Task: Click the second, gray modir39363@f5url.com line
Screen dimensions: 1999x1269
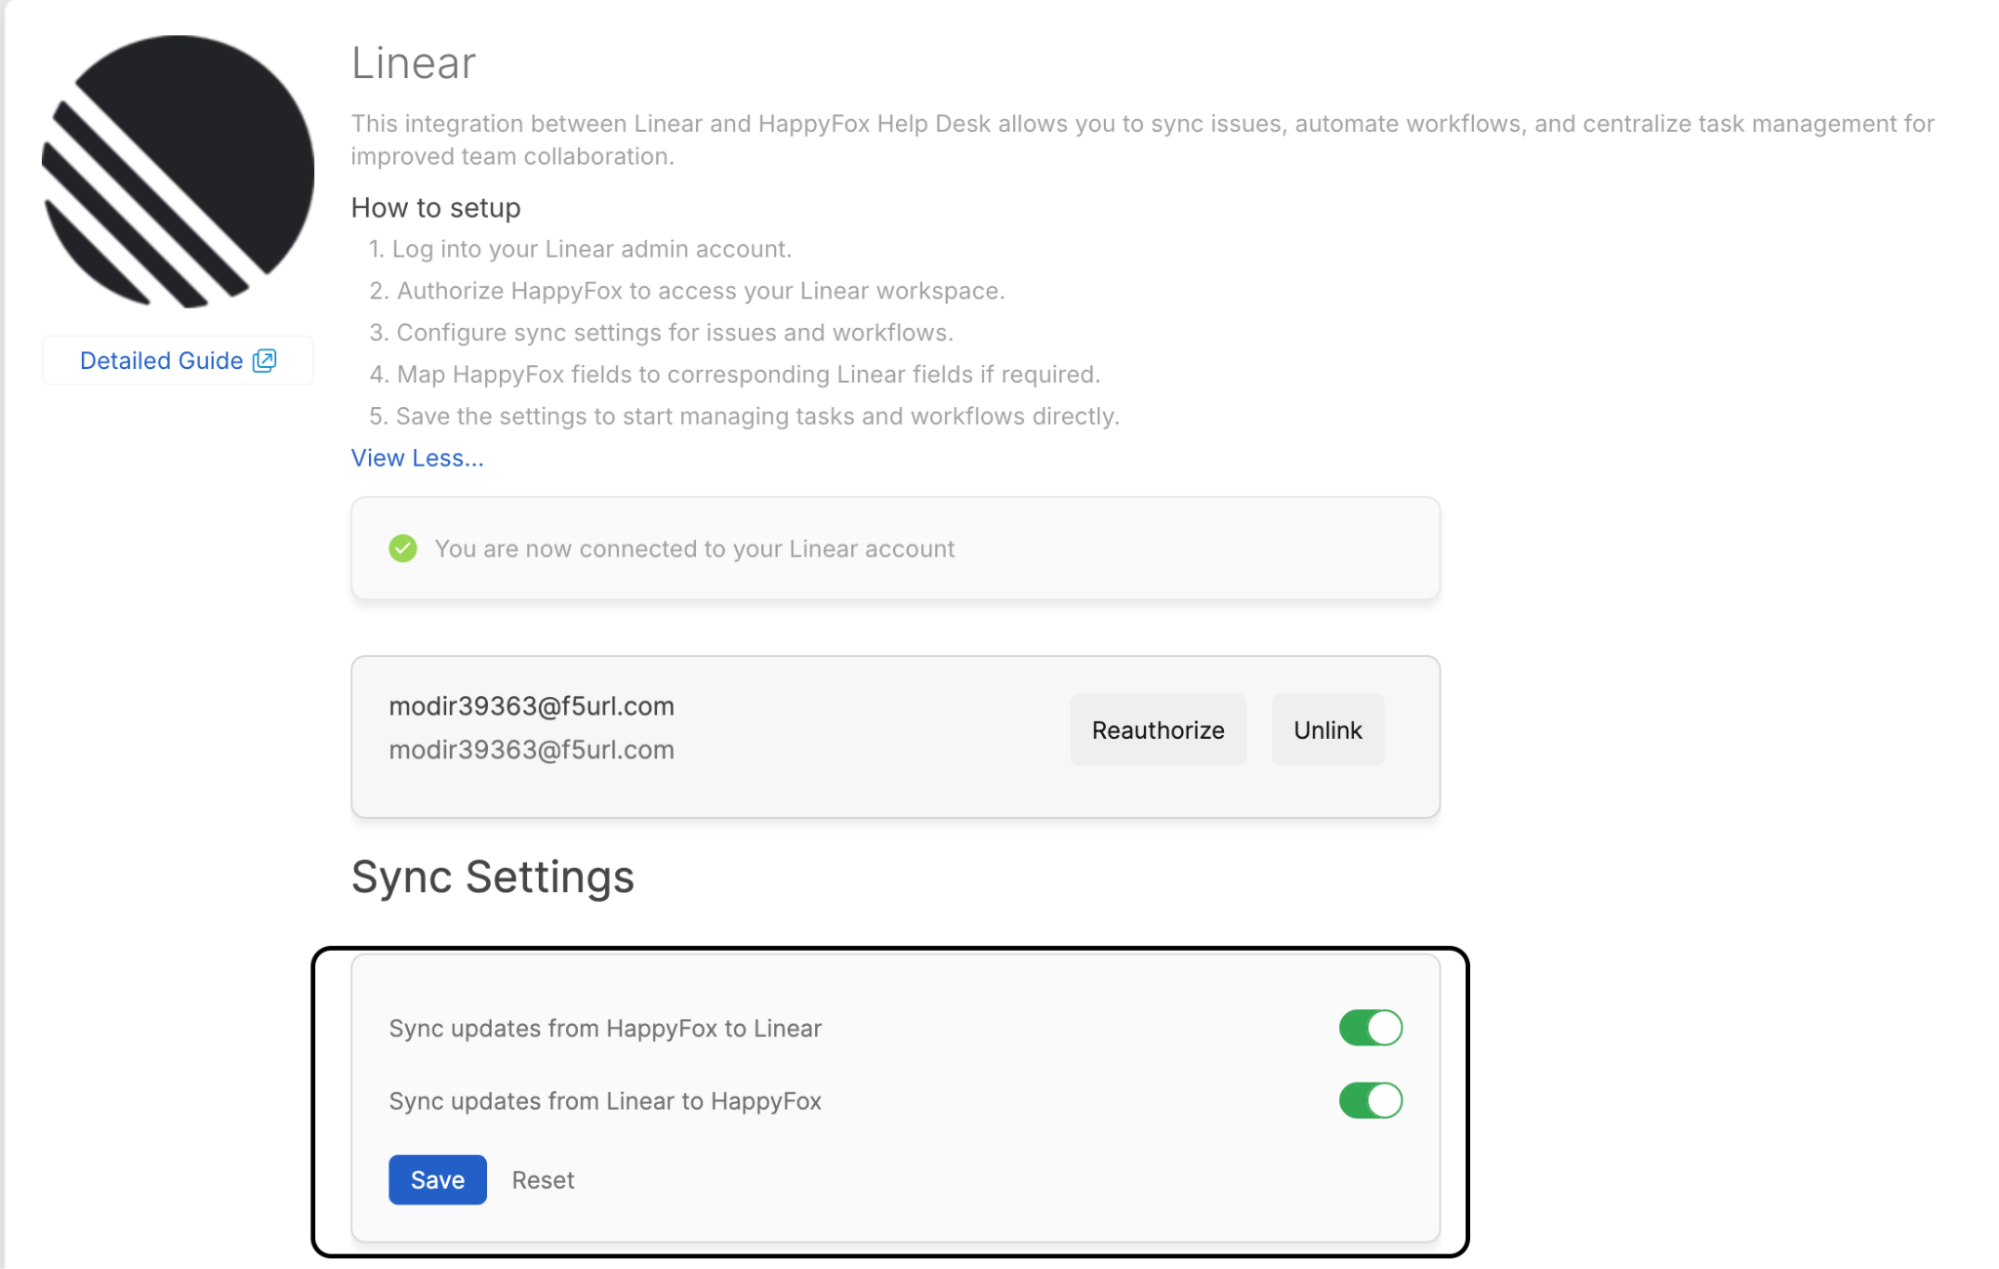Action: point(532,750)
